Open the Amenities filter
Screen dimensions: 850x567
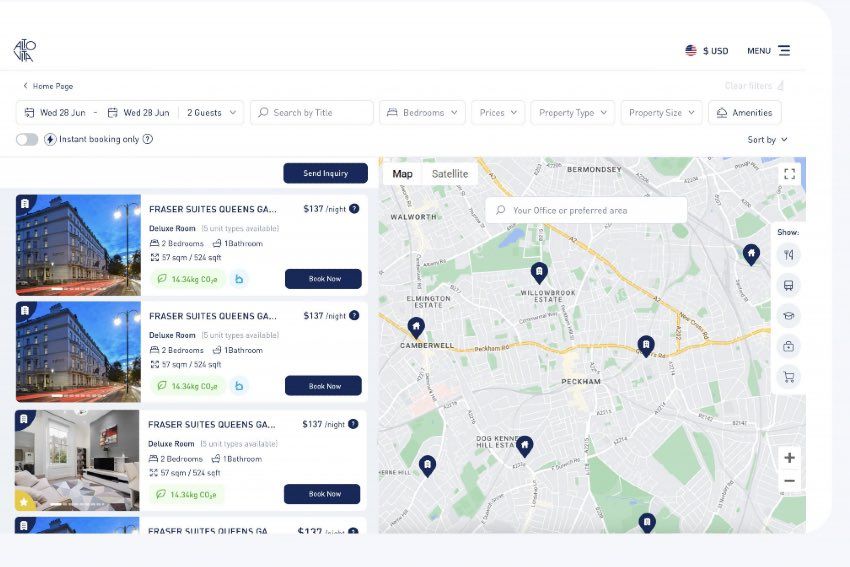tap(745, 113)
